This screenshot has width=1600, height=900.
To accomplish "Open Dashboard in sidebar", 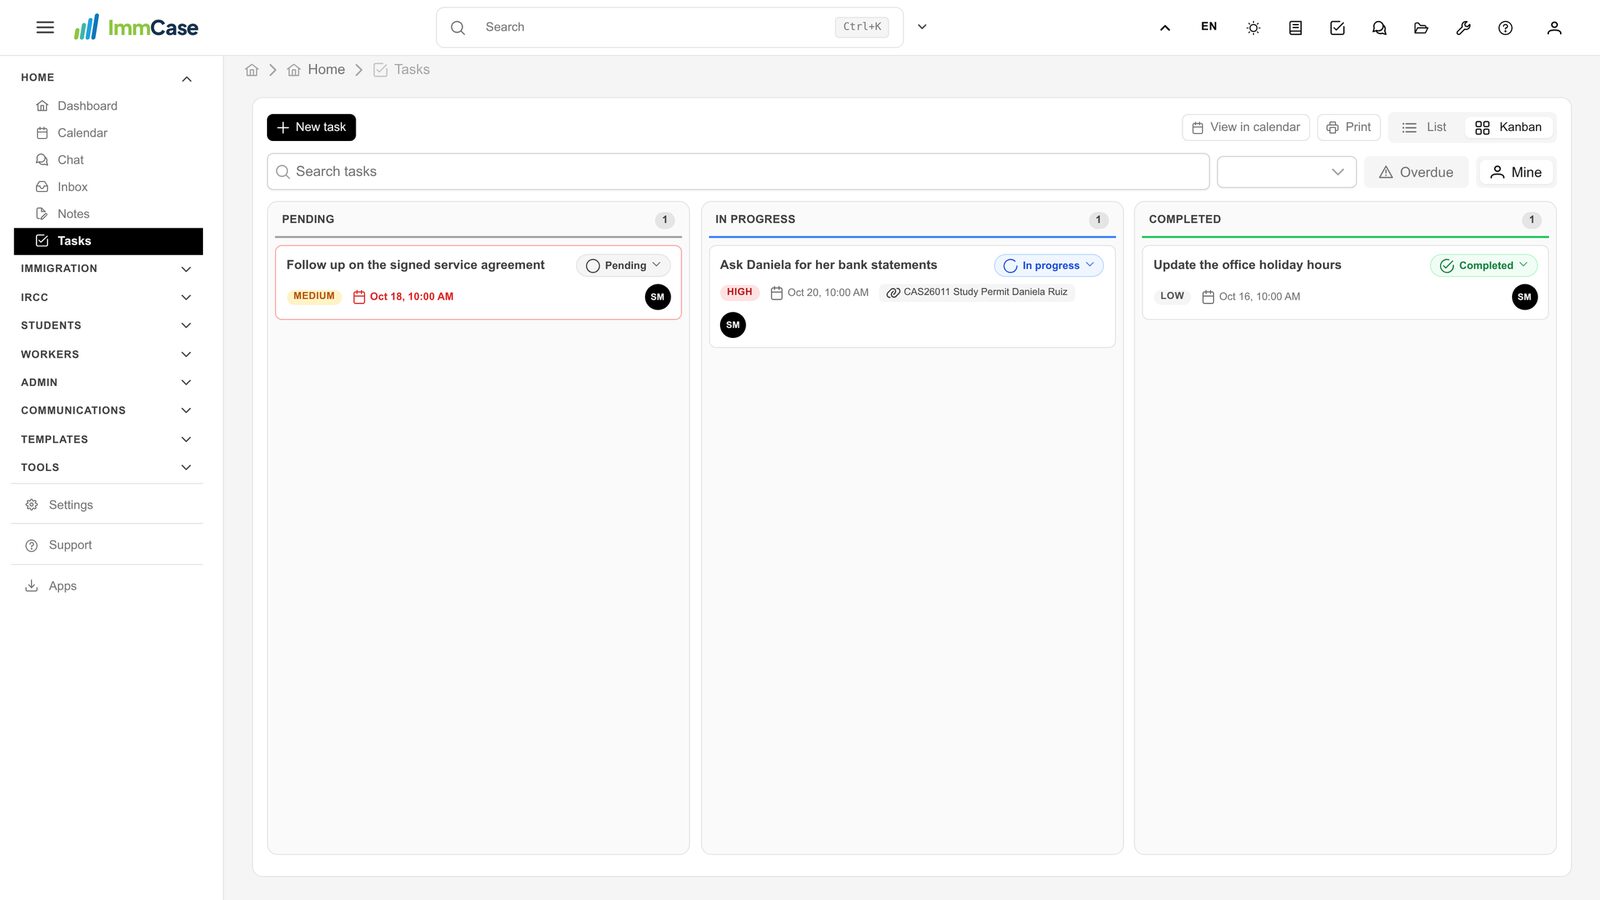I will (108, 106).
